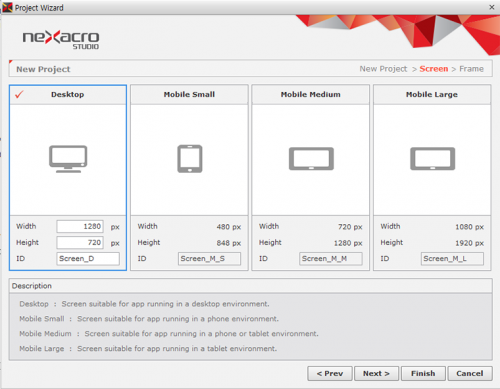Toggle the red checkmark on Desktop
This screenshot has height=389, width=500.
coord(19,95)
